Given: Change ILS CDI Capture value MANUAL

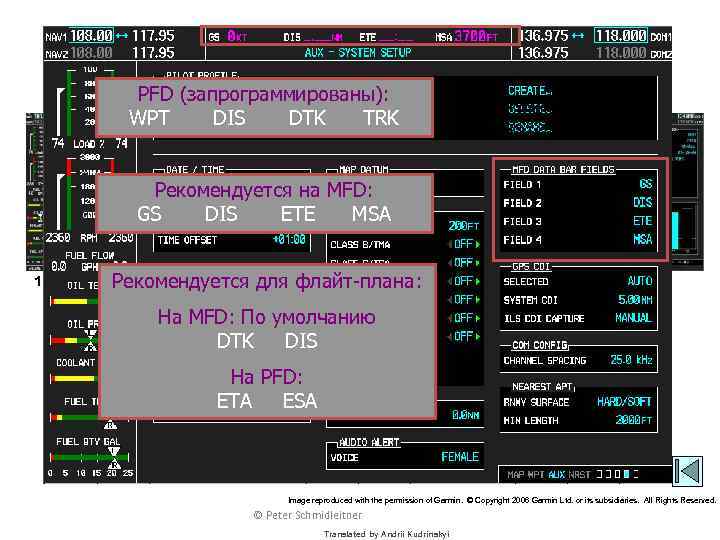Looking at the screenshot, I should coord(633,318).
